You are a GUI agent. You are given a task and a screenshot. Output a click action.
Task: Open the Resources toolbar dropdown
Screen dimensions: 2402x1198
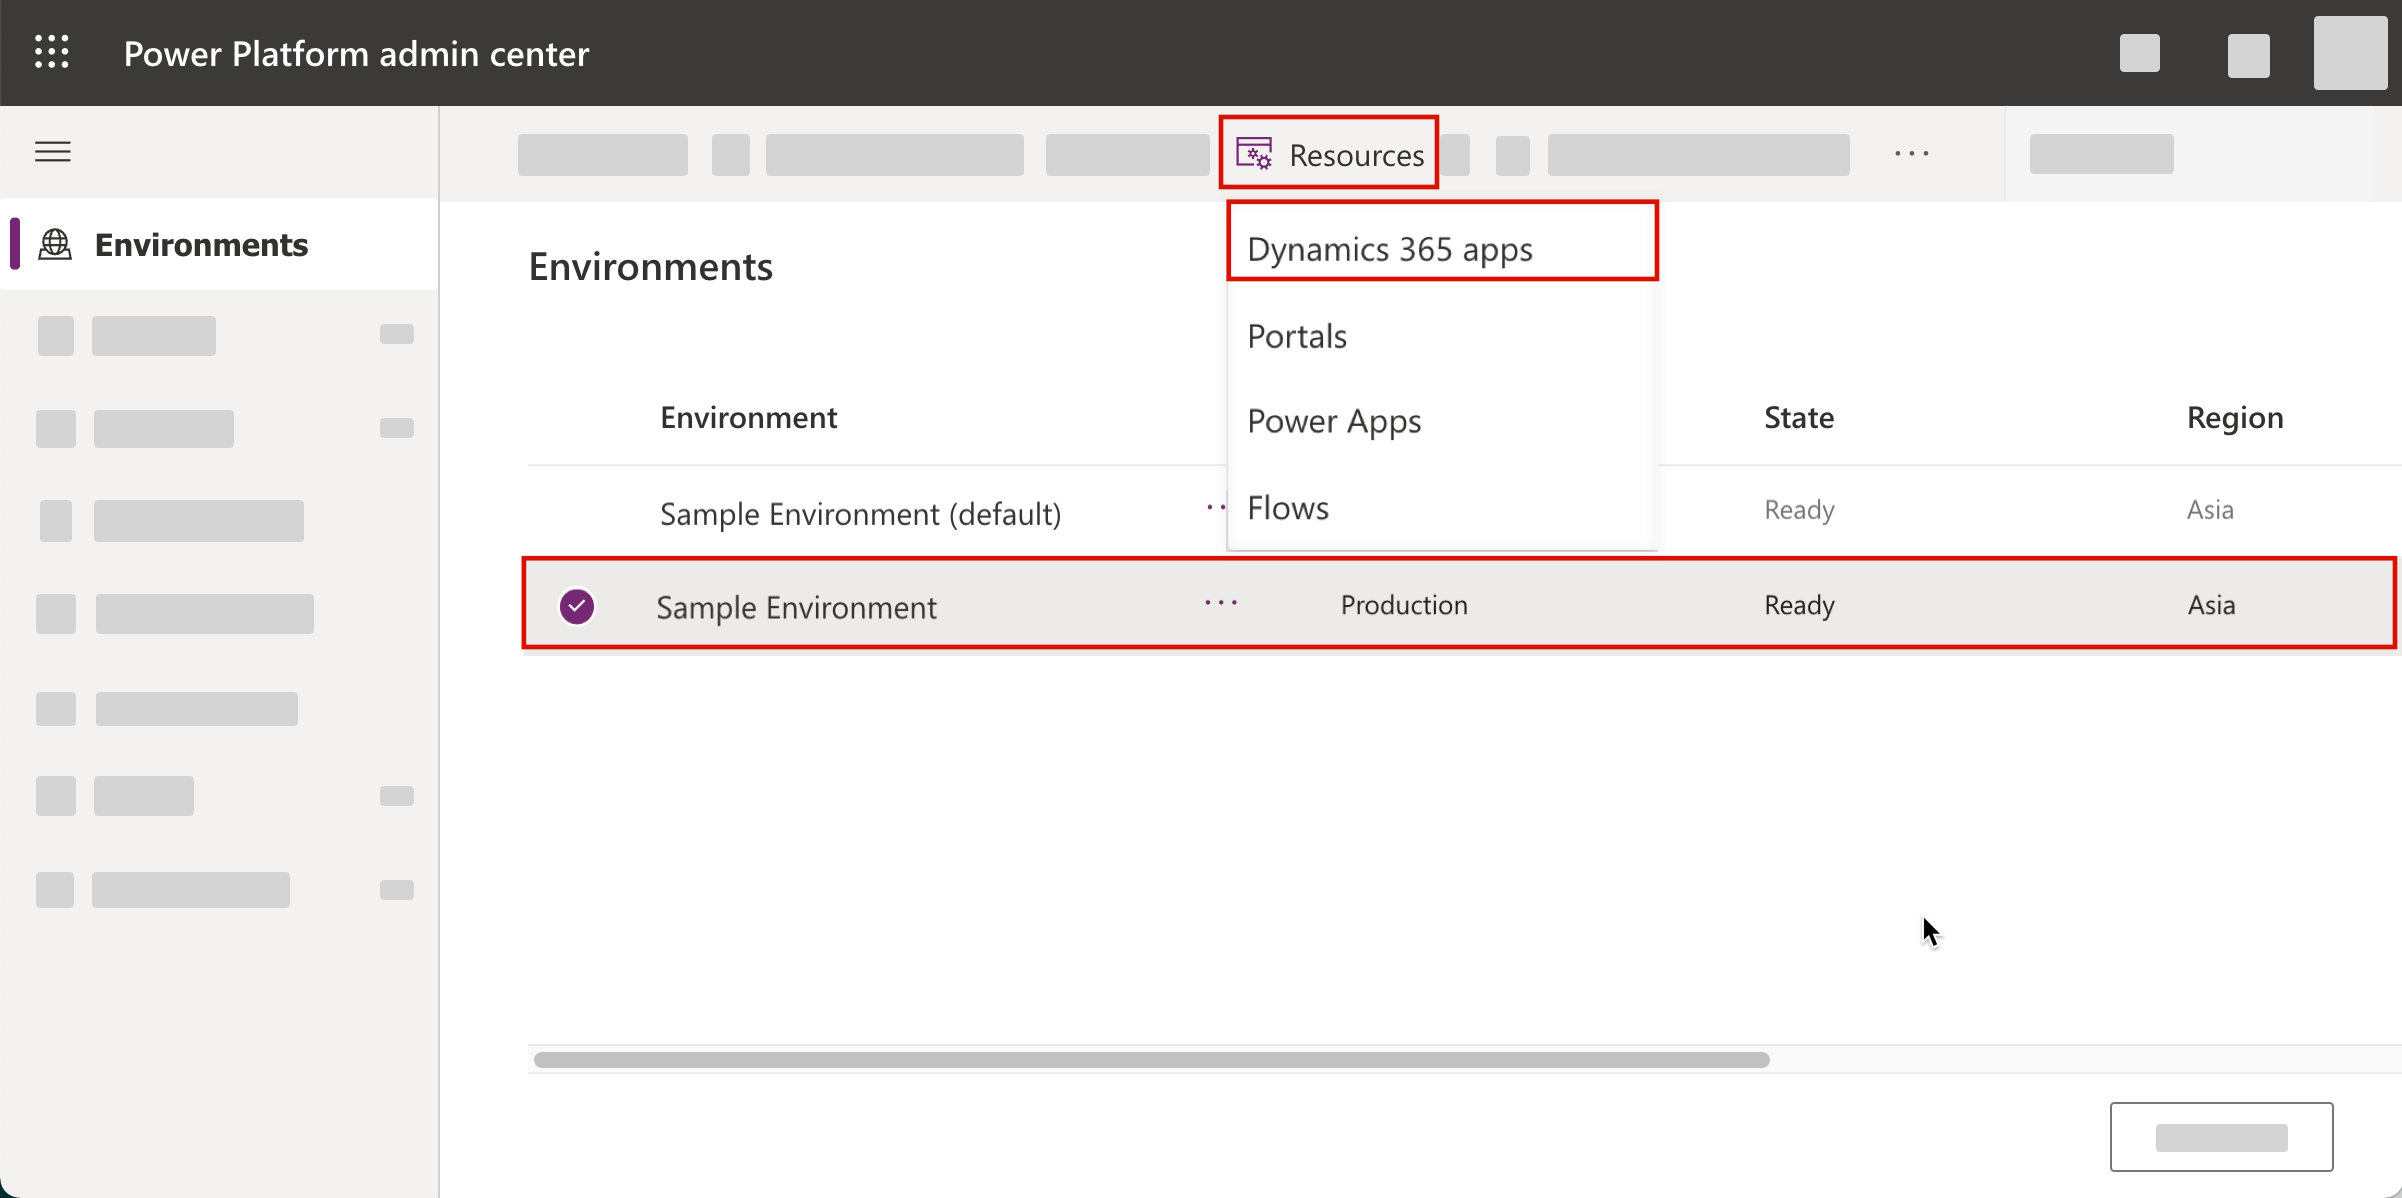(x=1329, y=154)
